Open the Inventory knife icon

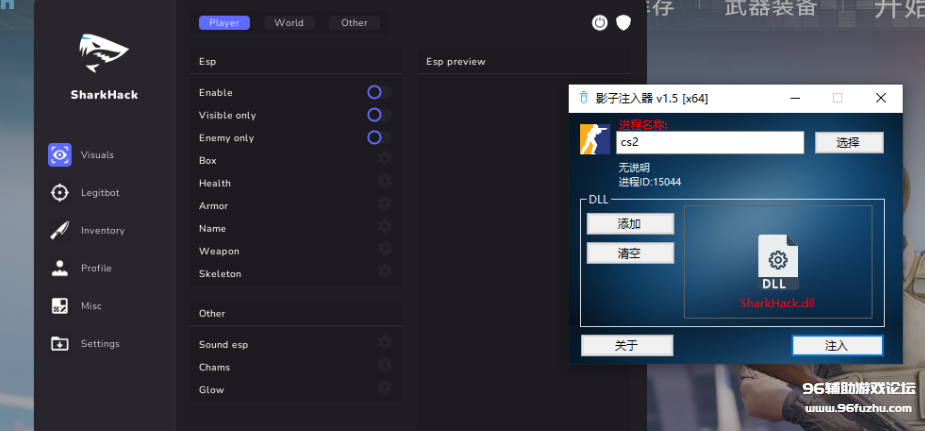(60, 230)
